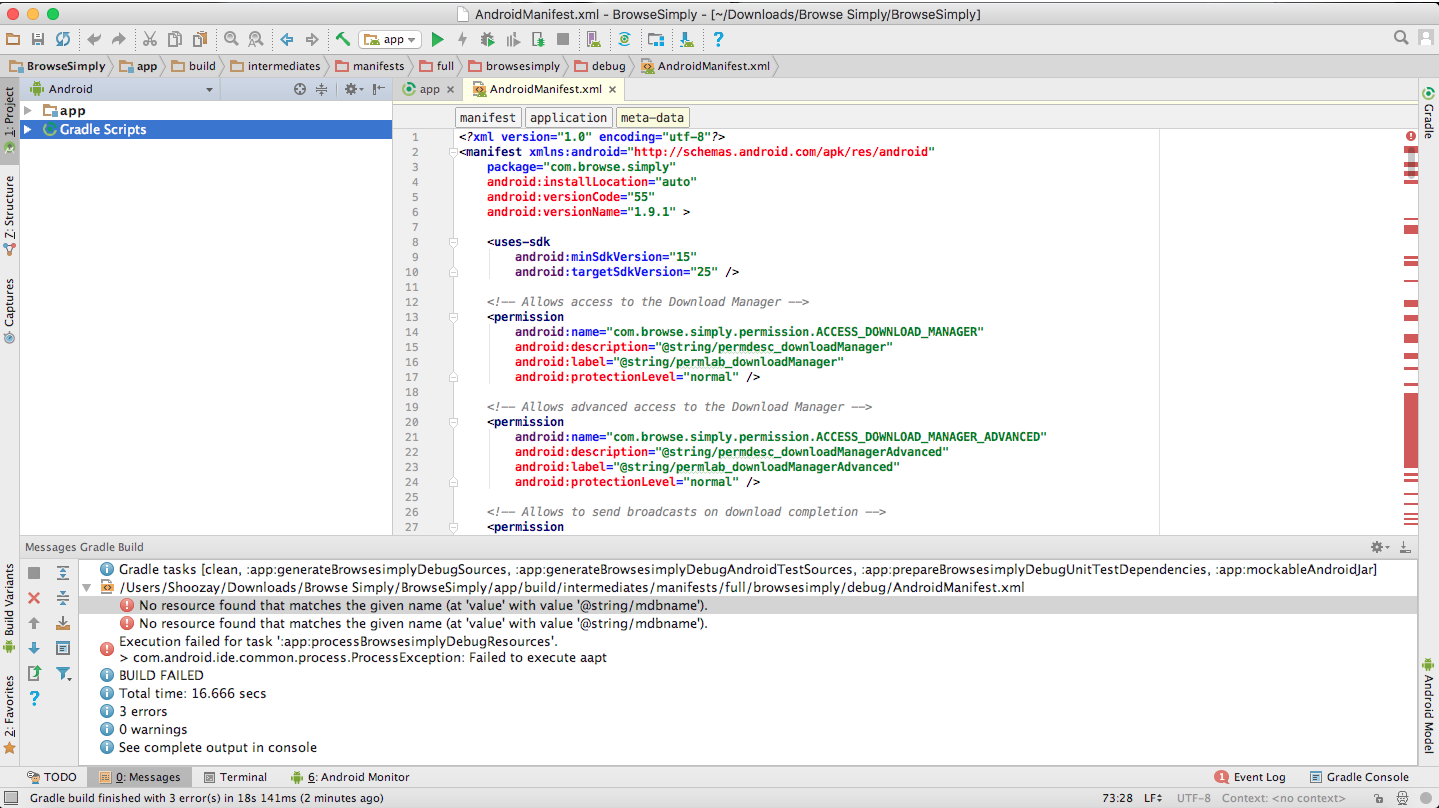Open the AVD Manager icon
This screenshot has width=1439, height=808.
[593, 39]
